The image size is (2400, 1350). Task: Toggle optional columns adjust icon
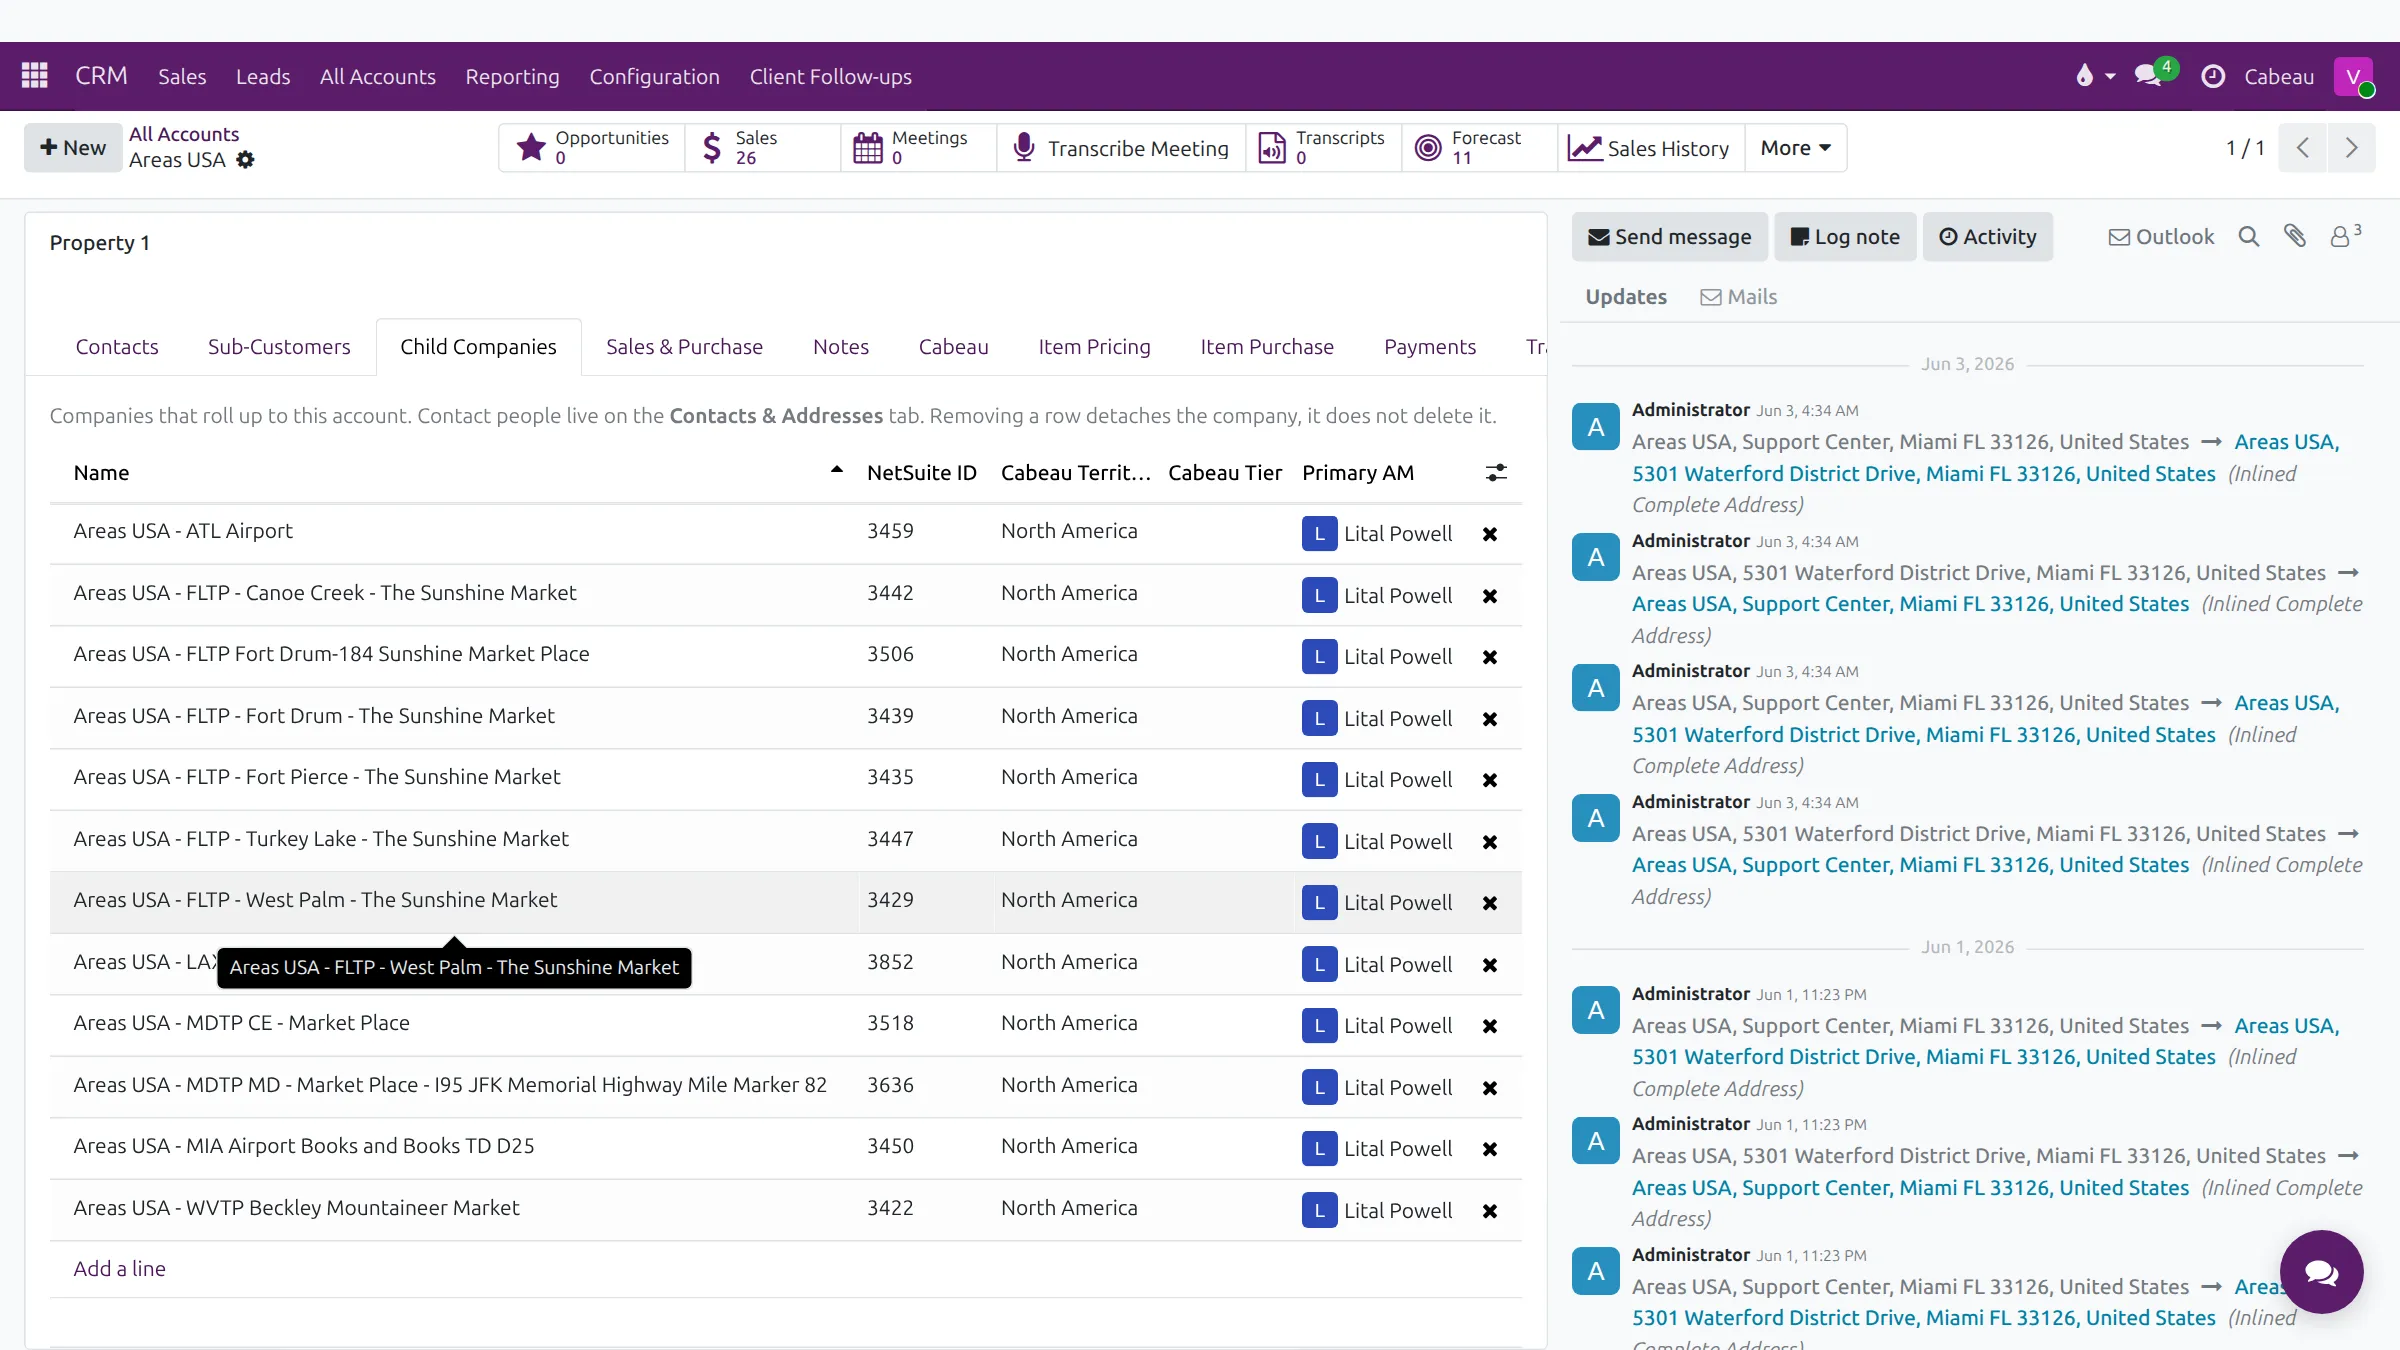[x=1496, y=473]
